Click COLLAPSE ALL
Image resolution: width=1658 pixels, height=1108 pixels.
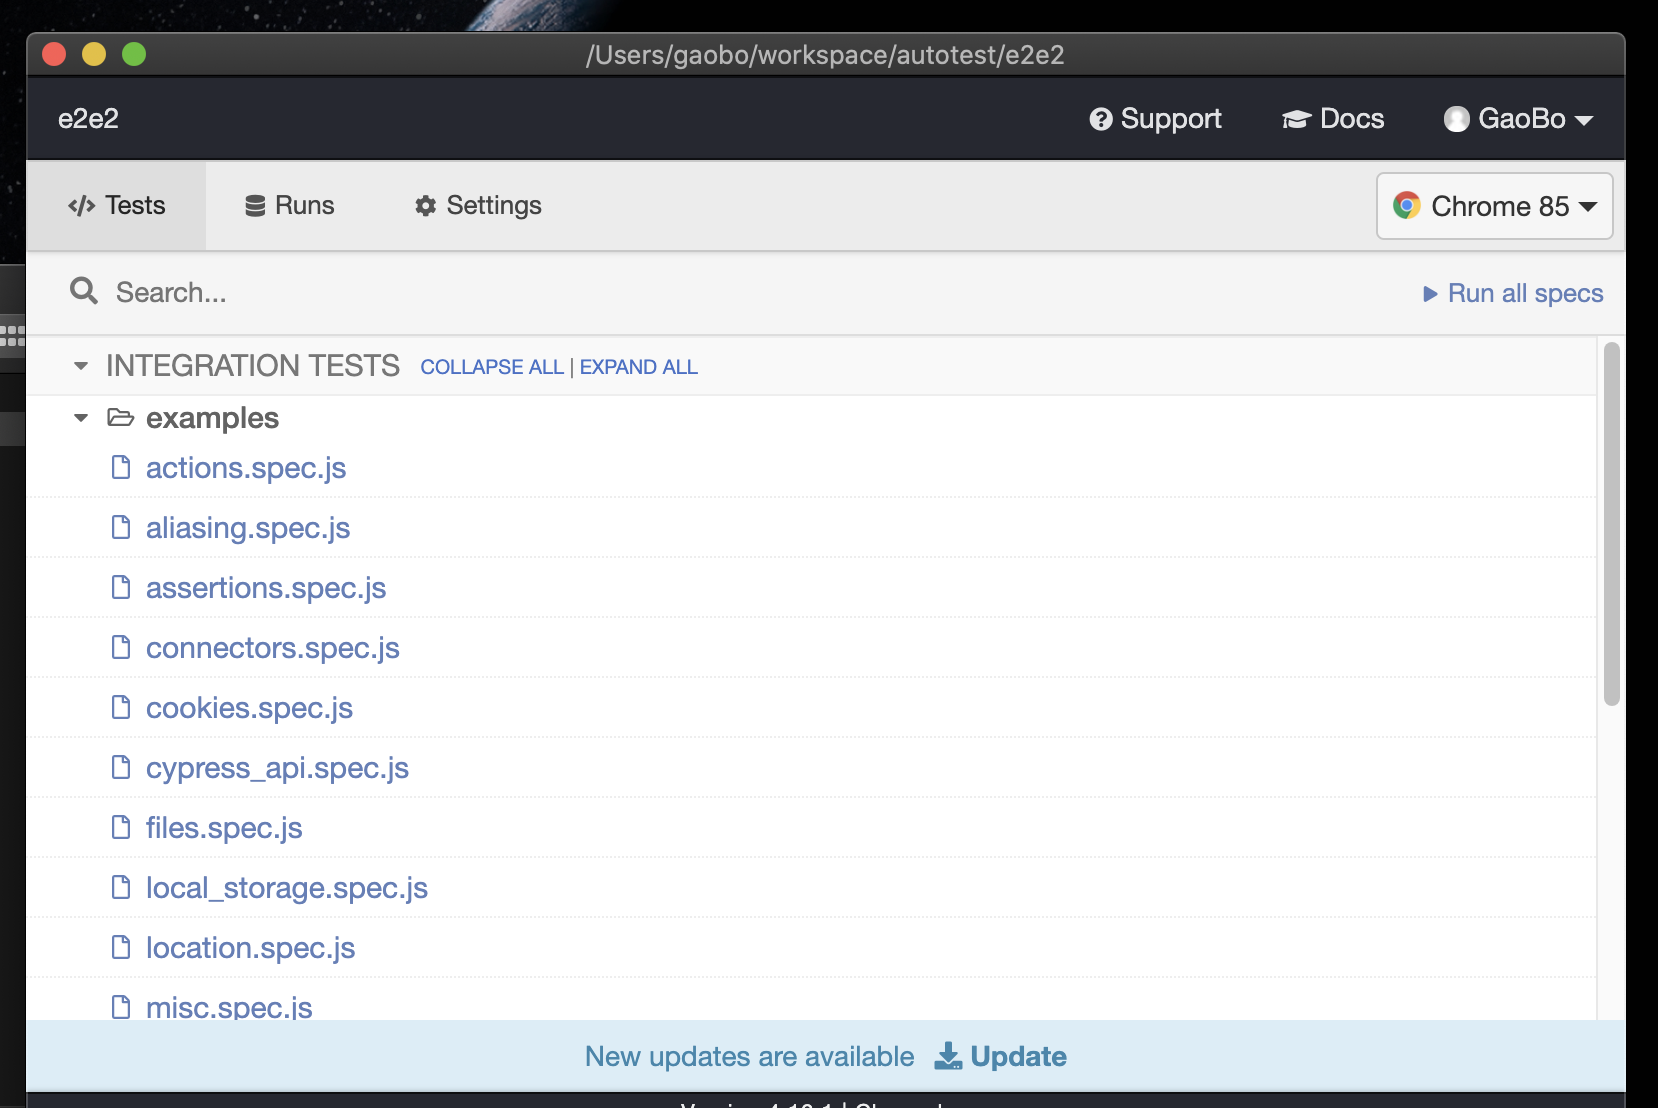[492, 367]
